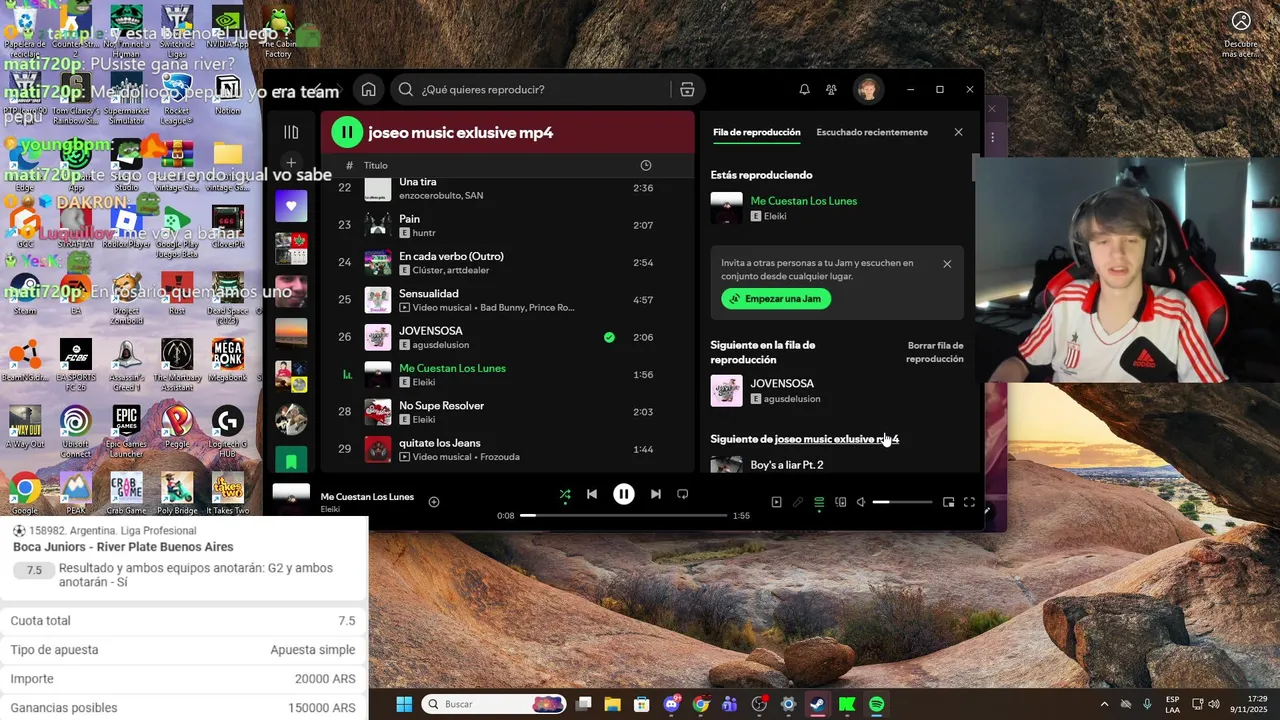Open Spotify Home via the house icon
Viewport: 1280px width, 720px height.
click(x=368, y=89)
